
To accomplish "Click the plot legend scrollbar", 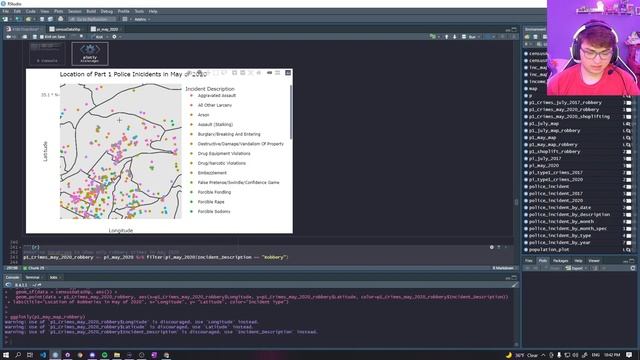I will click(291, 112).
